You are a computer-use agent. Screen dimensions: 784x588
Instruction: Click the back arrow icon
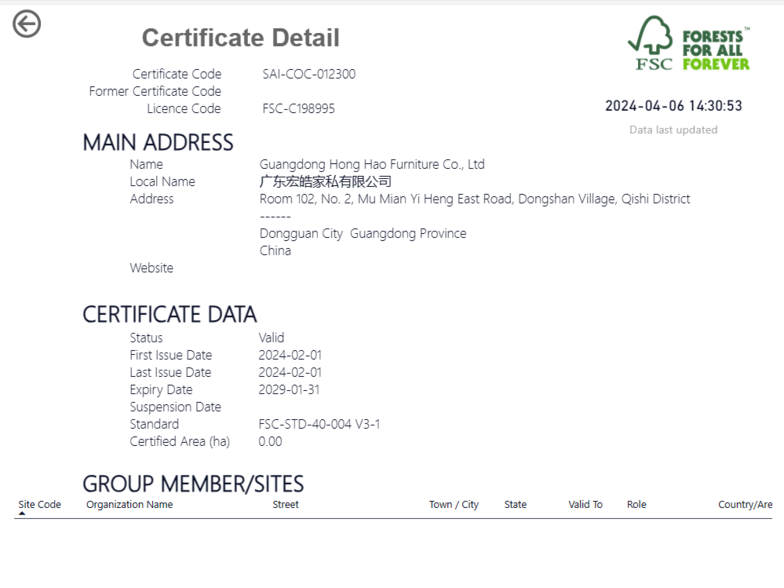point(27,24)
